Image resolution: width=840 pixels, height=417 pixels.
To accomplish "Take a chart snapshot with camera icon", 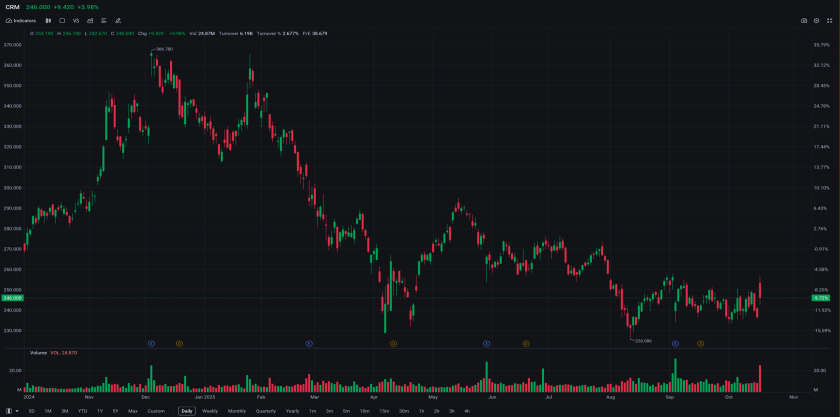I will (804, 20).
